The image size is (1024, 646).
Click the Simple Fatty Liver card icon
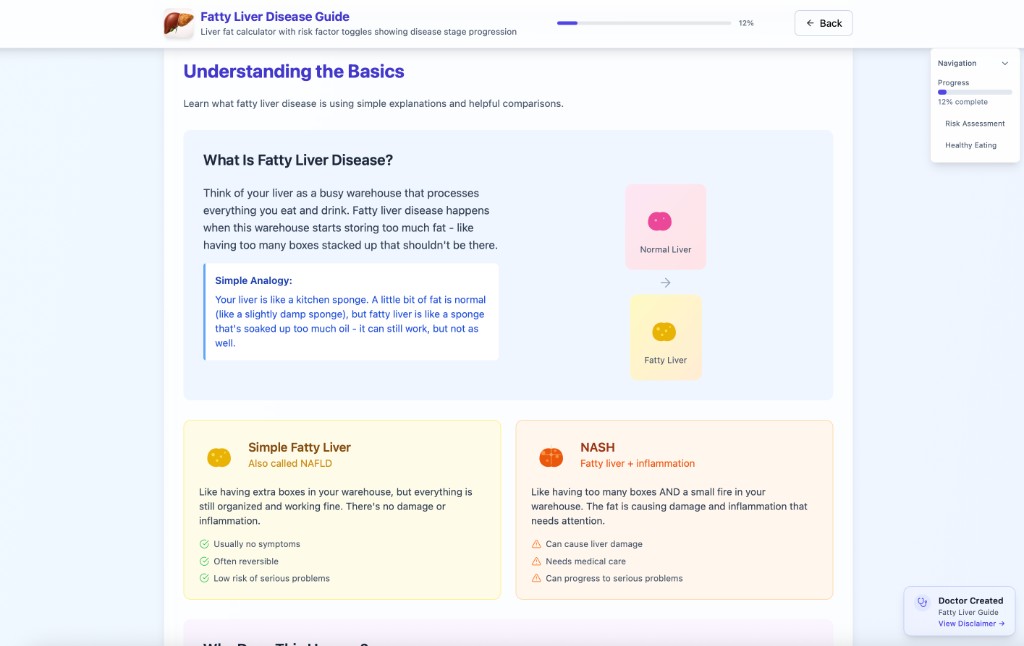coord(219,455)
